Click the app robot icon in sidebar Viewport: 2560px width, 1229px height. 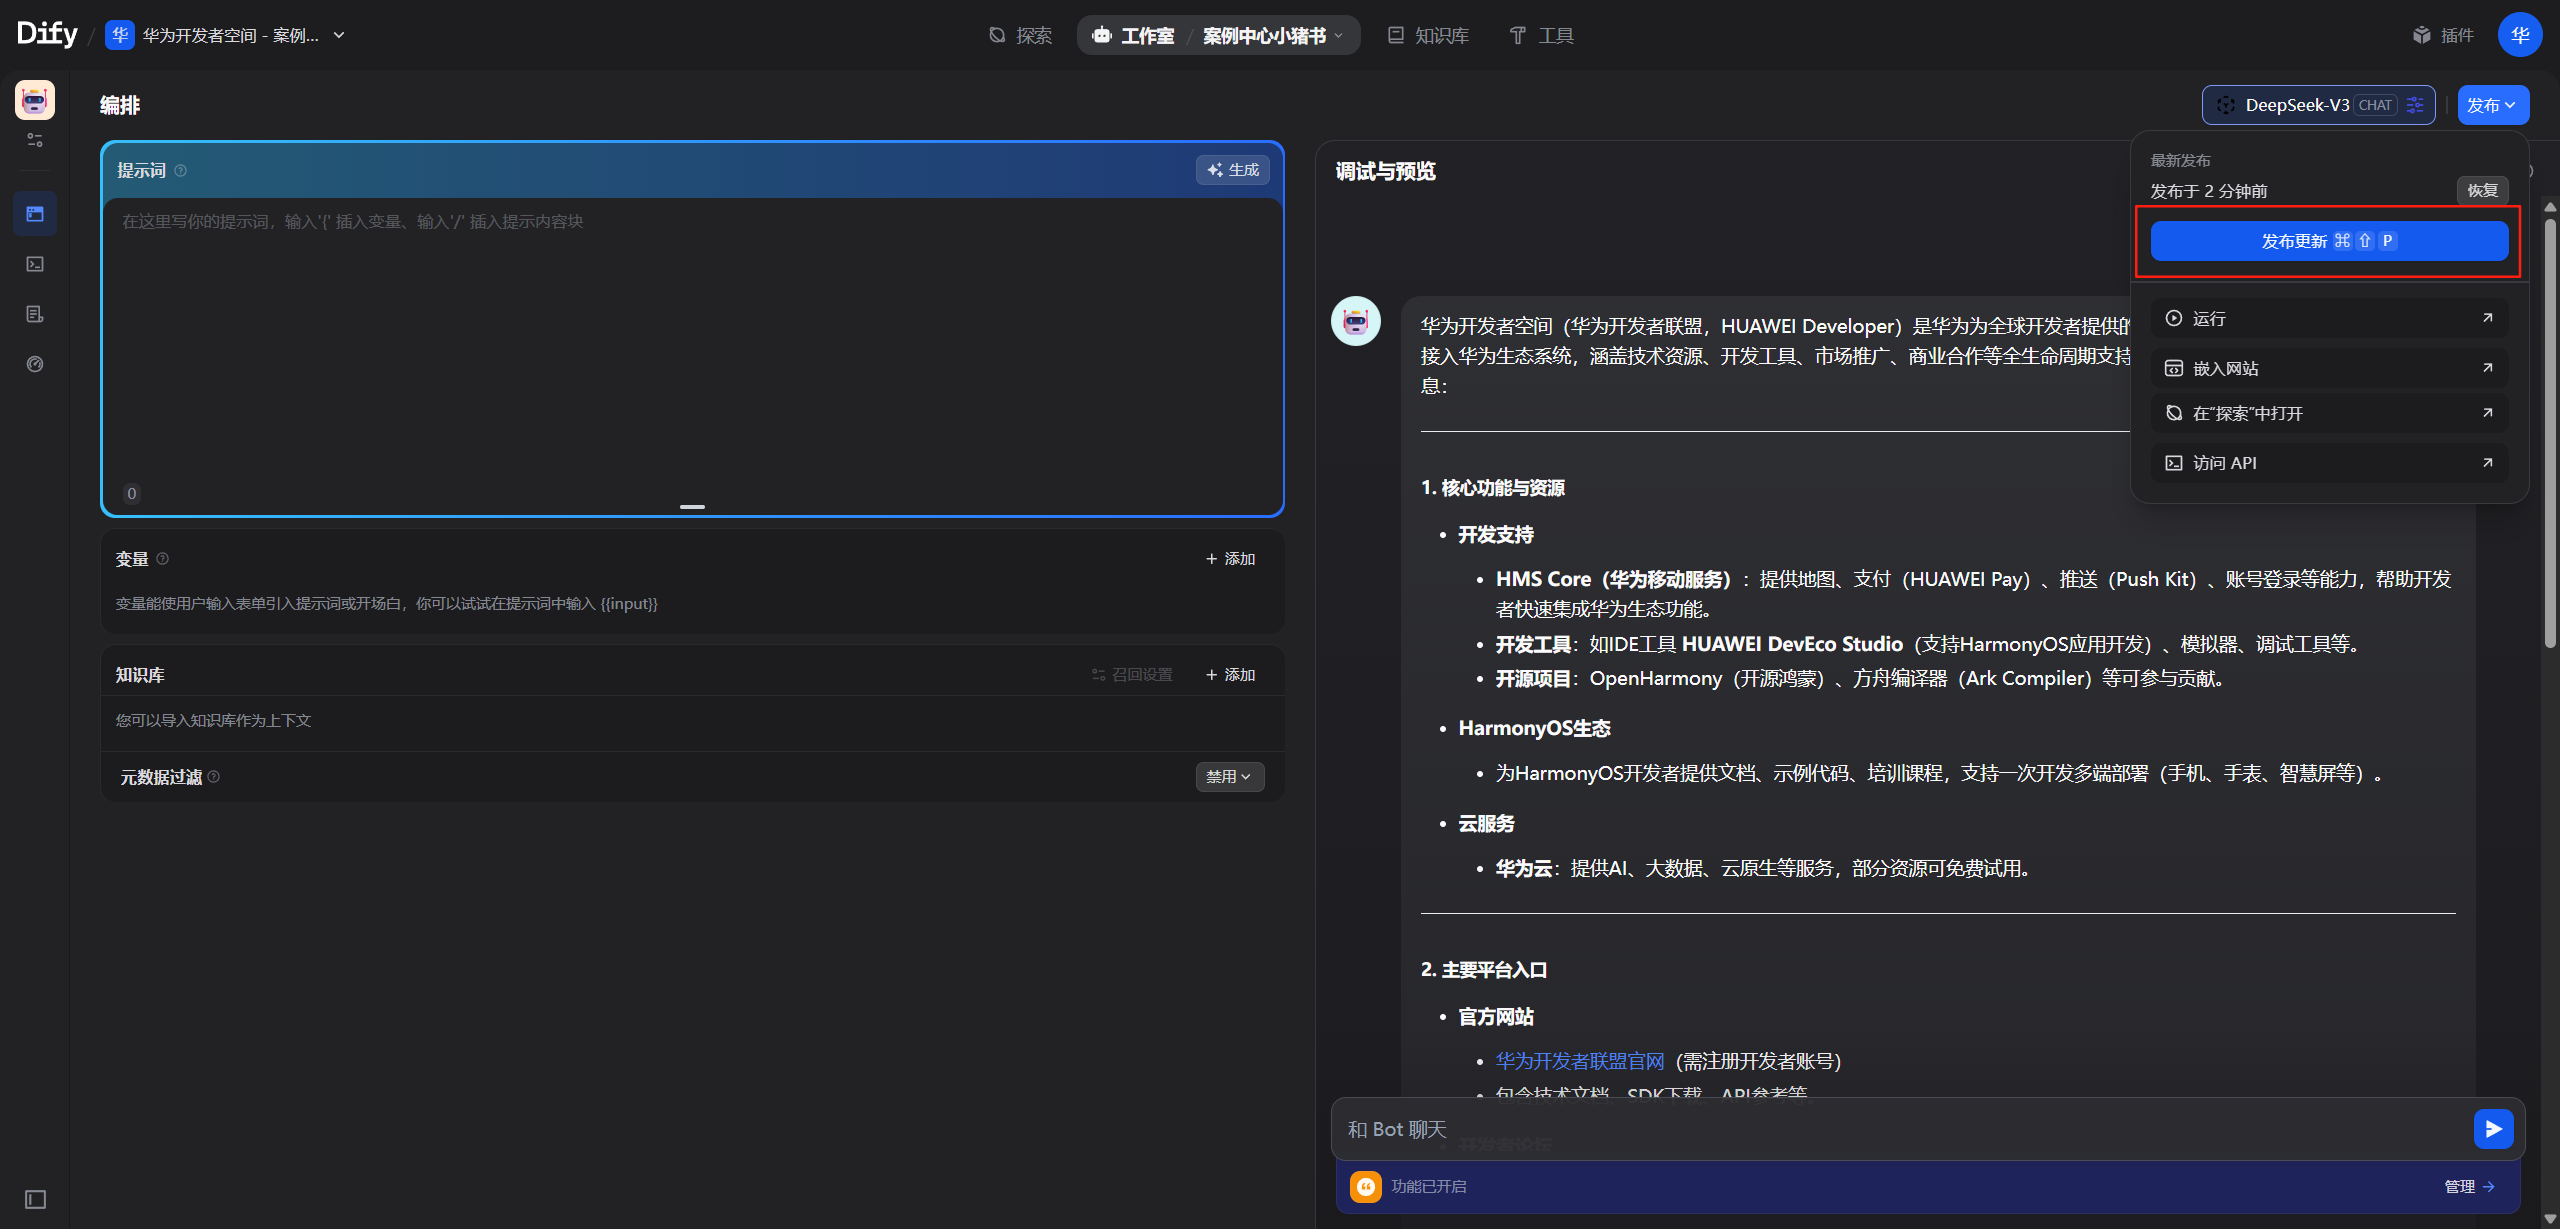click(35, 100)
